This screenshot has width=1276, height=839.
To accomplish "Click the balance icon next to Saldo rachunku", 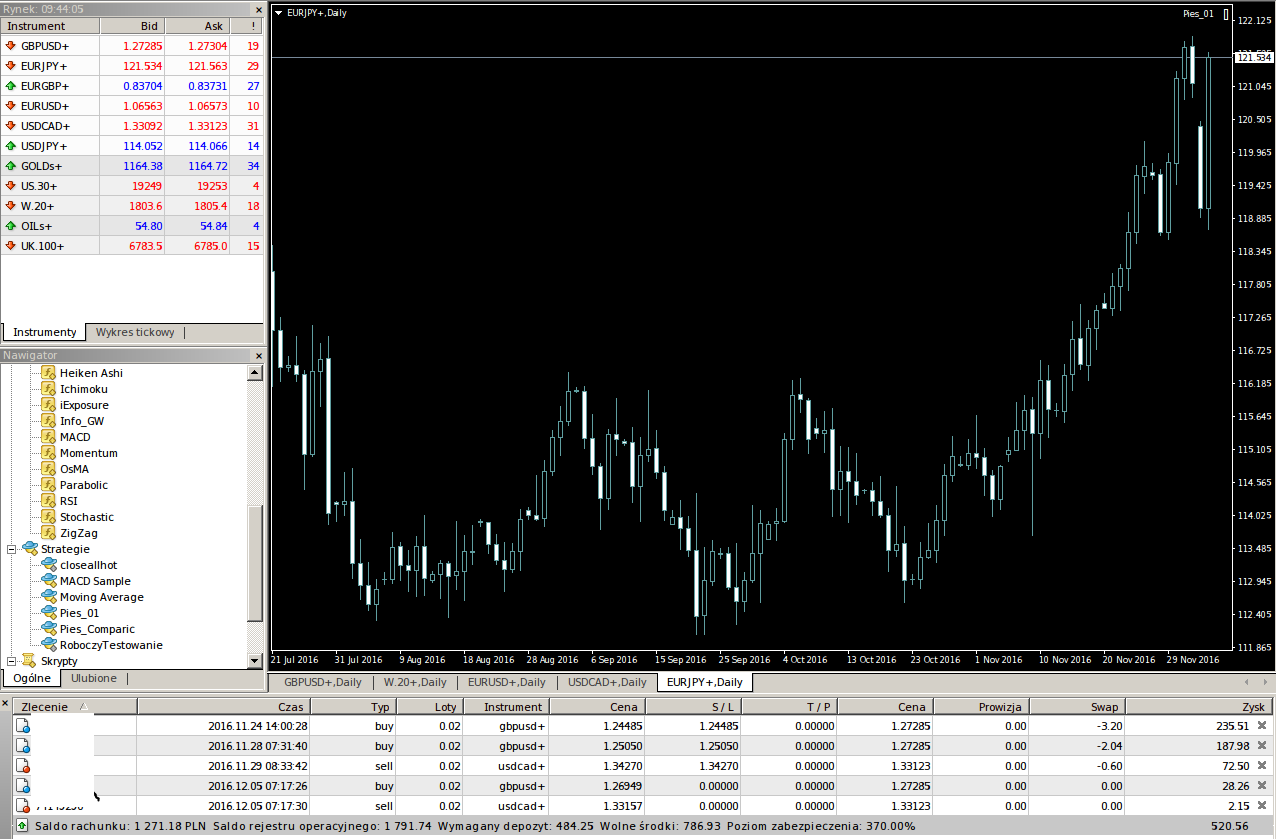I will (22, 826).
